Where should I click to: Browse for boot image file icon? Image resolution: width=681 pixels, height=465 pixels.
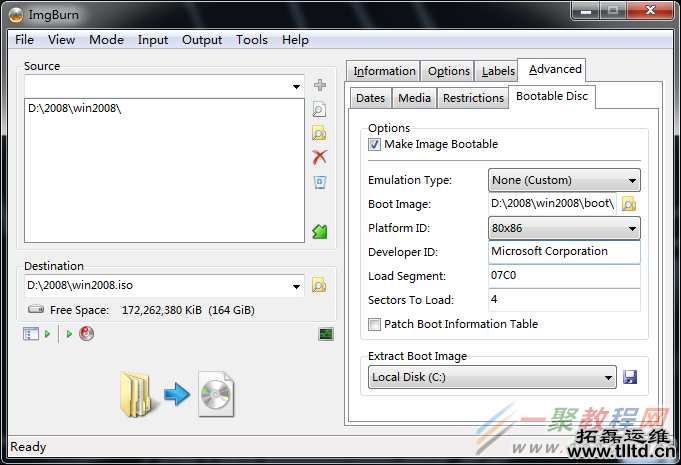[629, 204]
